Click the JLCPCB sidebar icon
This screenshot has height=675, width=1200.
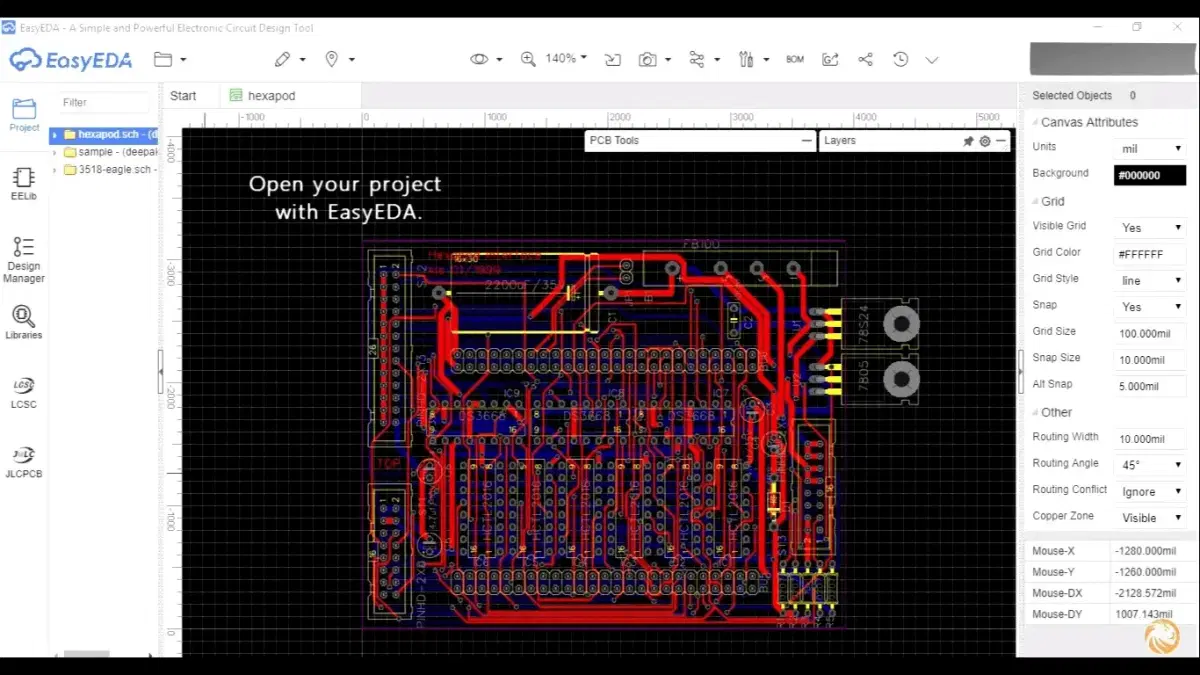click(x=23, y=461)
